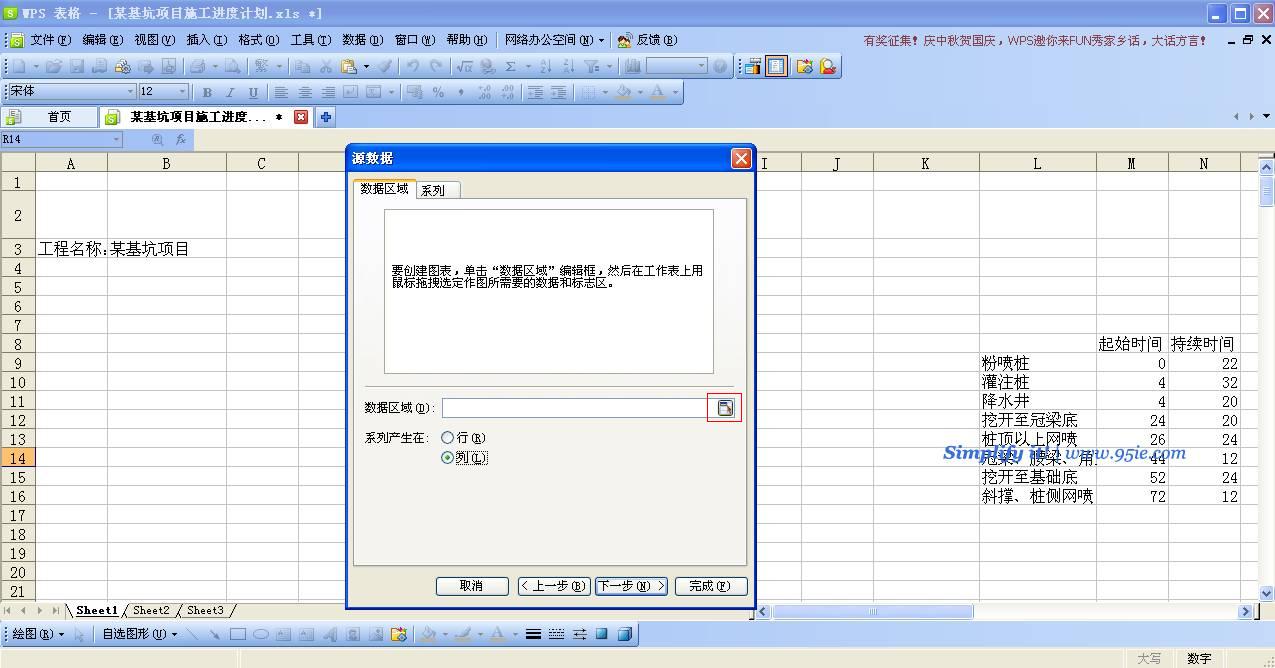The width and height of the screenshot is (1275, 668).
Task: Switch to the 系列 tab in dialog
Action: click(x=433, y=190)
